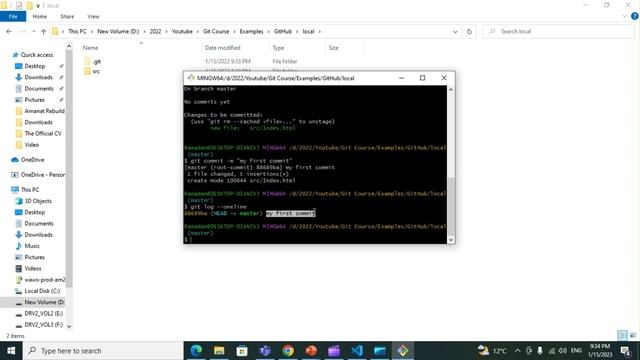The image size is (640, 360).
Task: Expand the ribbon with chevron arrow
Action: click(x=624, y=16)
